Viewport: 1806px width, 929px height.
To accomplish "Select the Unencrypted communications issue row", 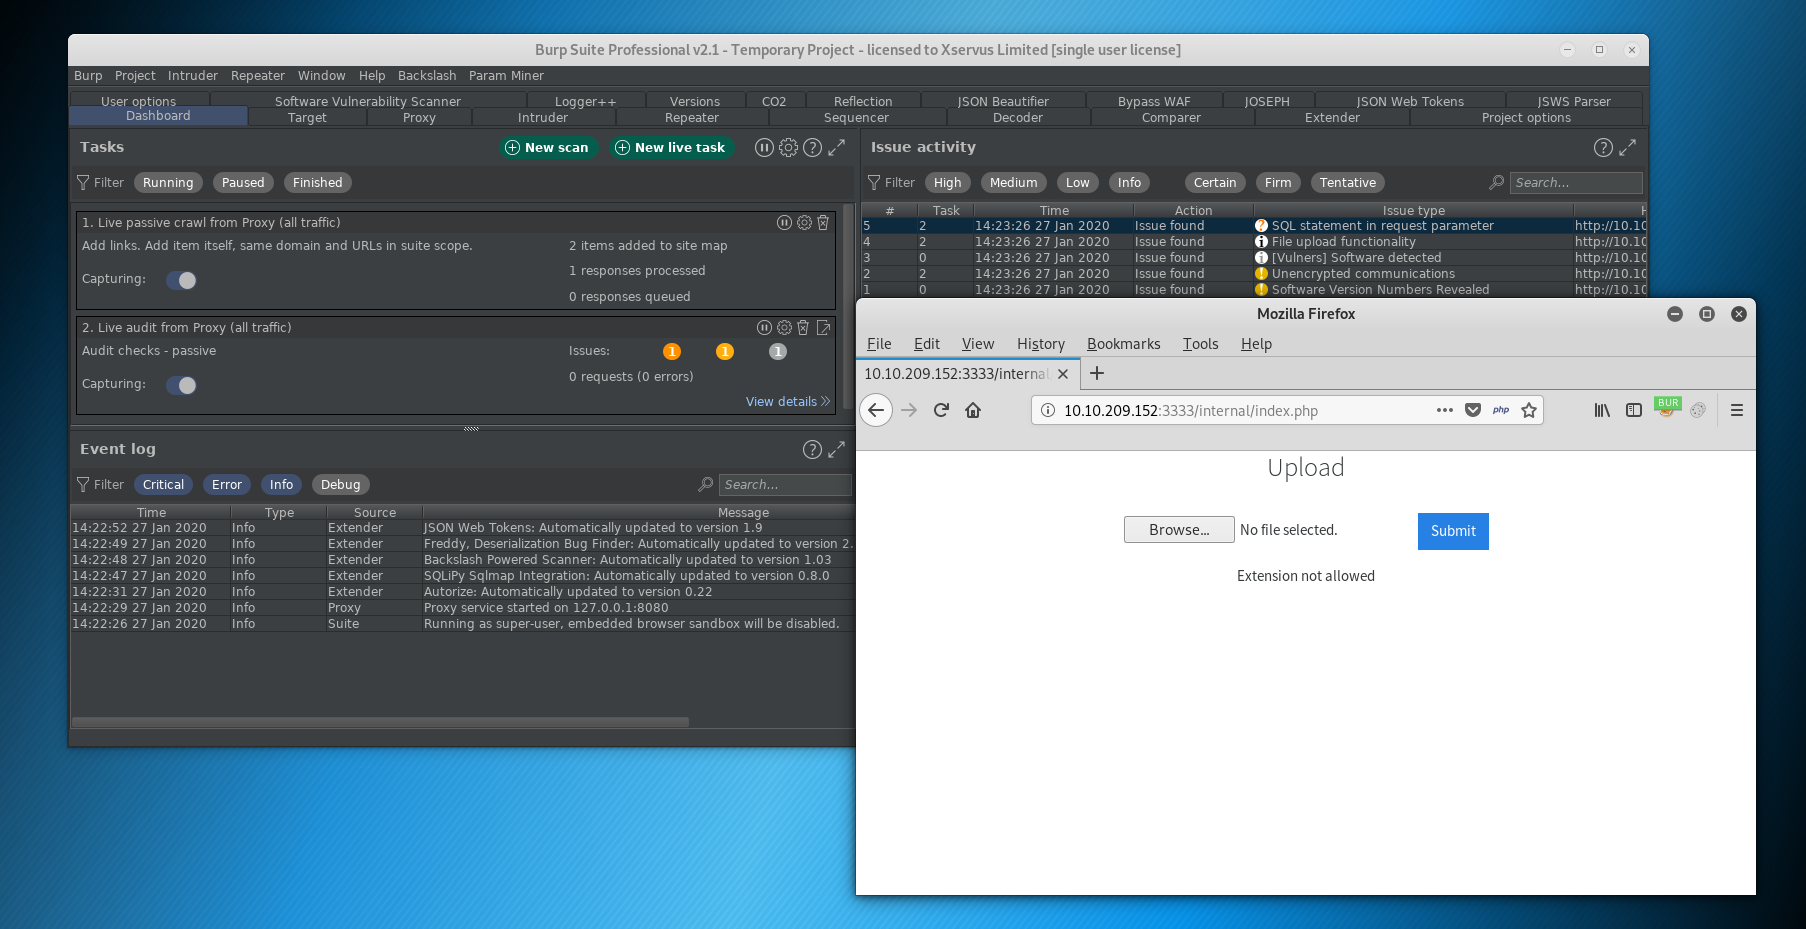I will pos(1254,274).
